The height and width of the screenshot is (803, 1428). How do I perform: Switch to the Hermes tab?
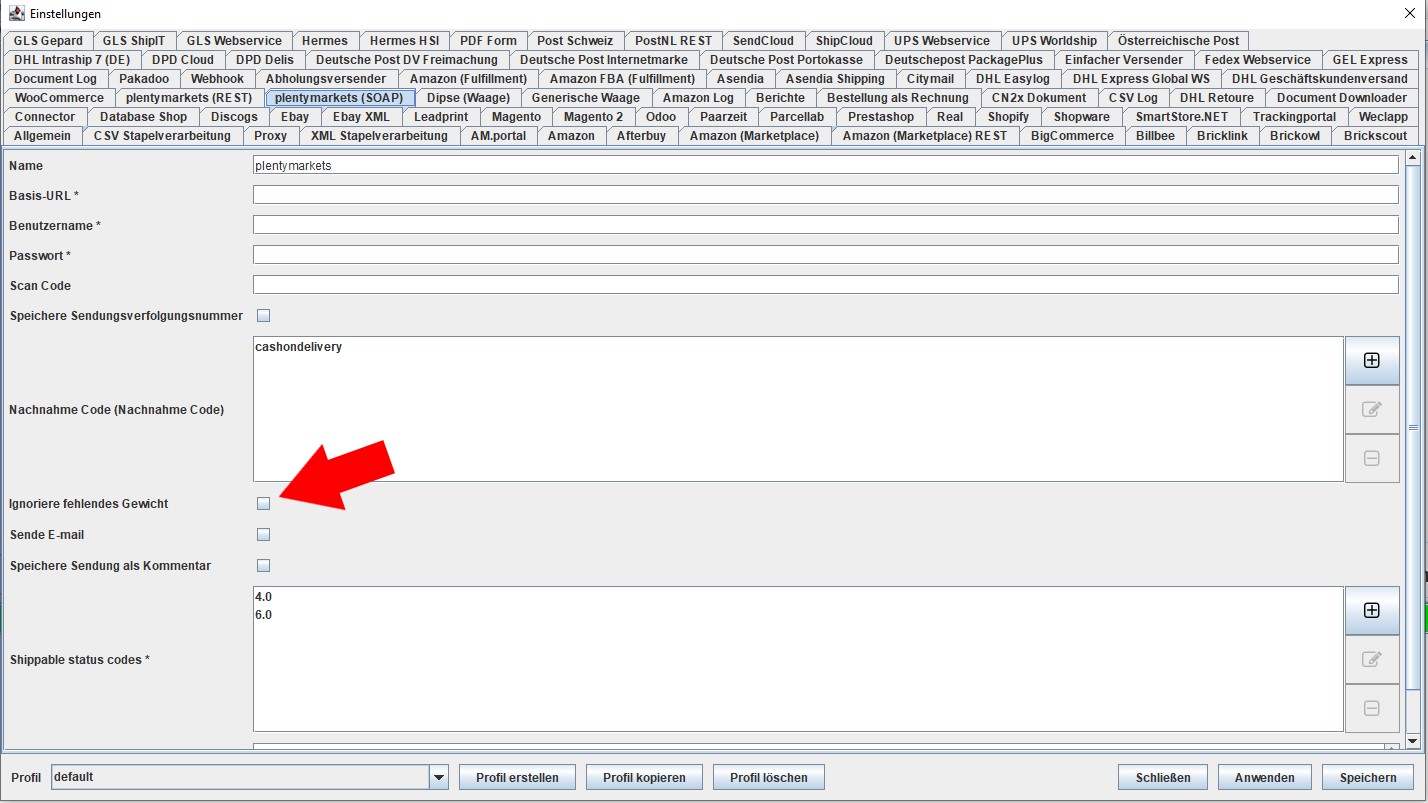pyautogui.click(x=325, y=41)
